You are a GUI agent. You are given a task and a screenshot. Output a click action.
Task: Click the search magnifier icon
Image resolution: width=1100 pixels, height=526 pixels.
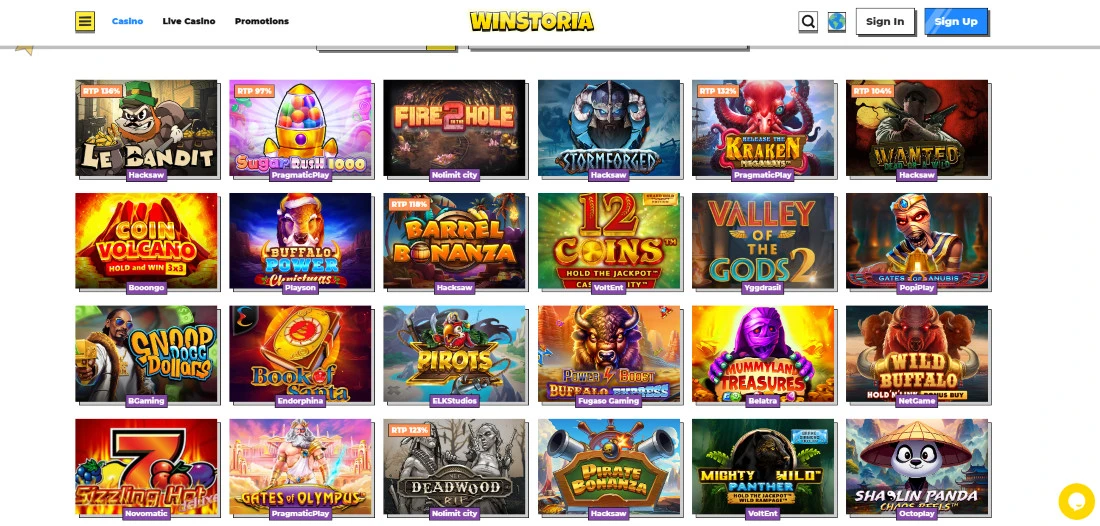(x=807, y=22)
